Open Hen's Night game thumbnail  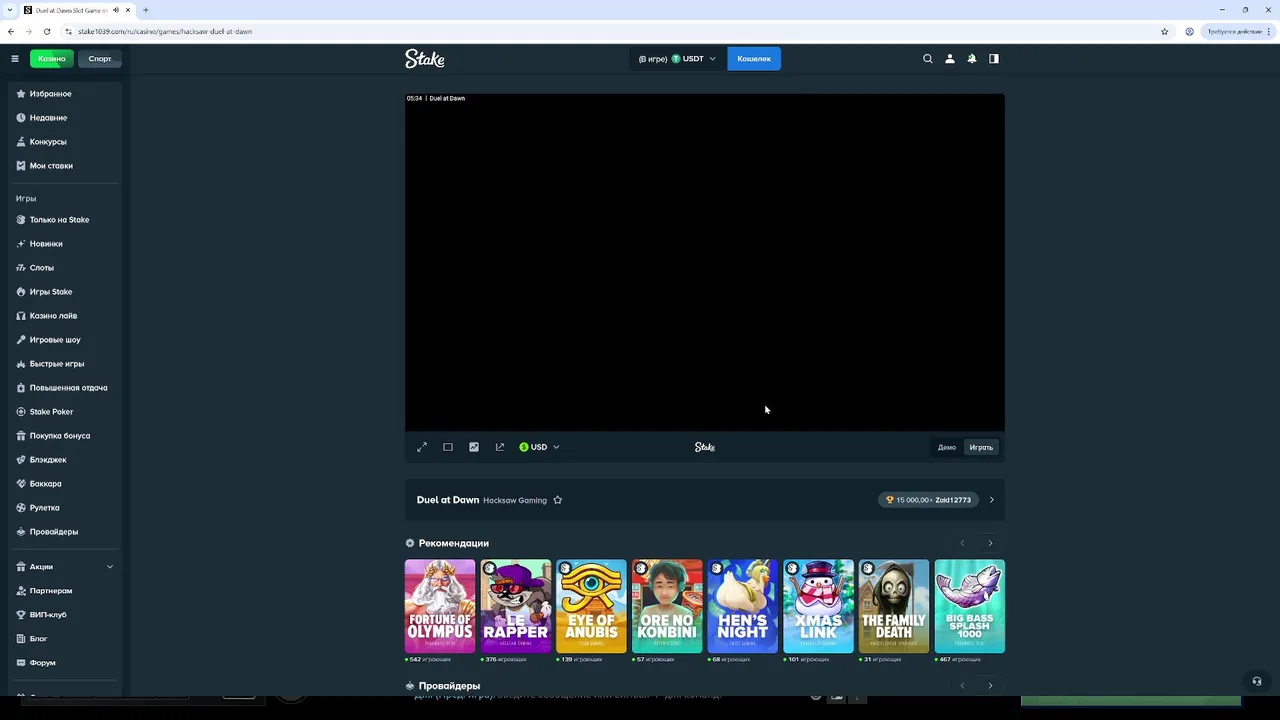click(x=743, y=606)
